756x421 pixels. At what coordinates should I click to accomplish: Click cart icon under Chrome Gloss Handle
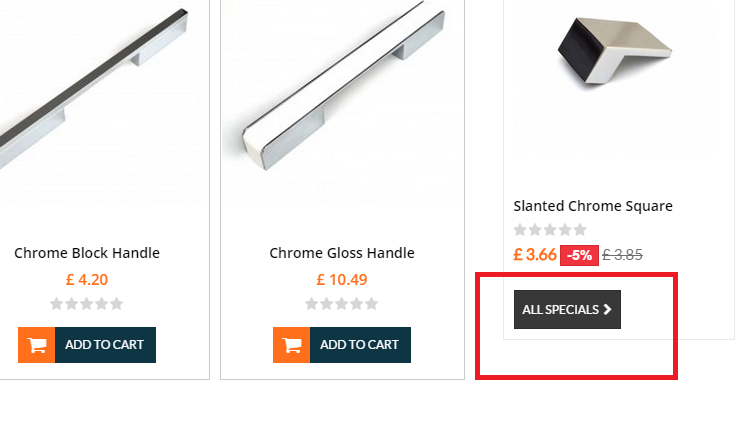click(x=292, y=345)
